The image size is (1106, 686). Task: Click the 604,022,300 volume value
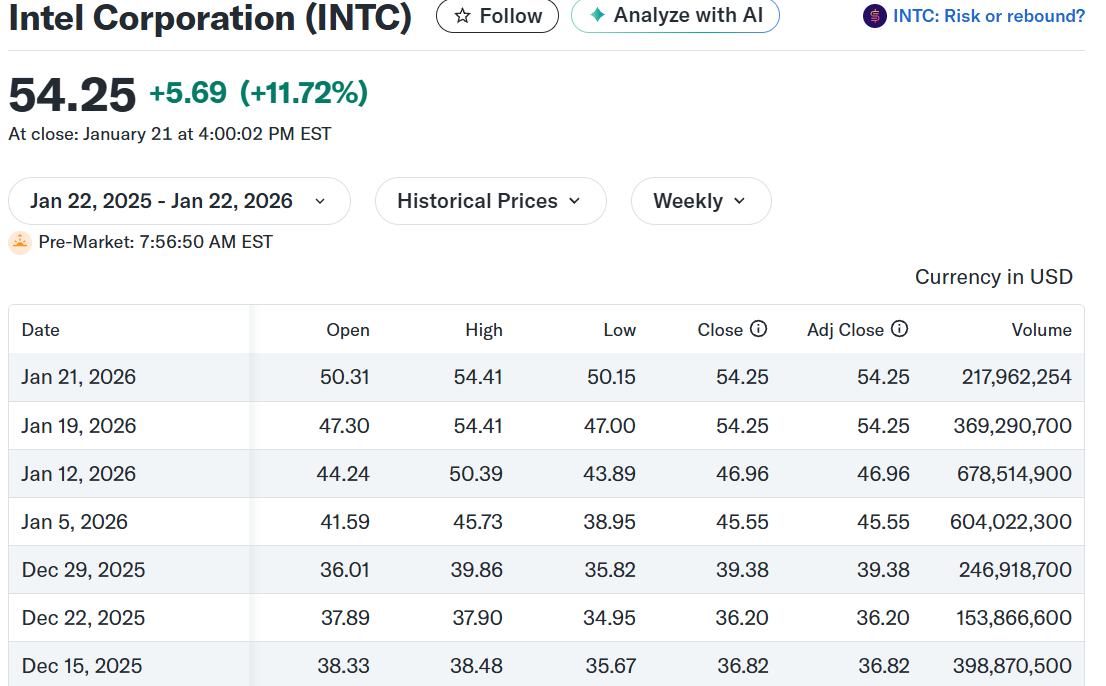pos(1011,522)
